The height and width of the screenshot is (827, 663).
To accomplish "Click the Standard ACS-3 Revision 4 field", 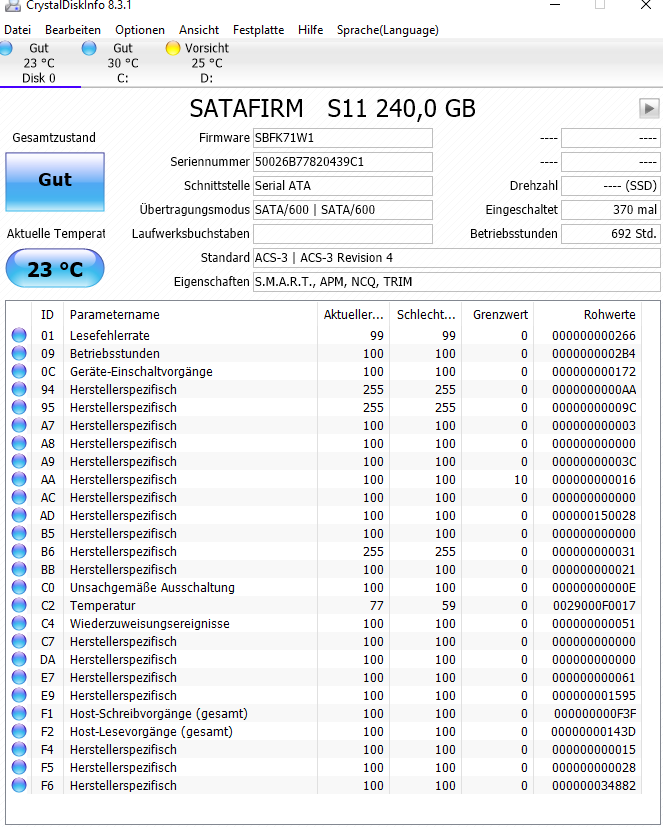I will coord(456,258).
